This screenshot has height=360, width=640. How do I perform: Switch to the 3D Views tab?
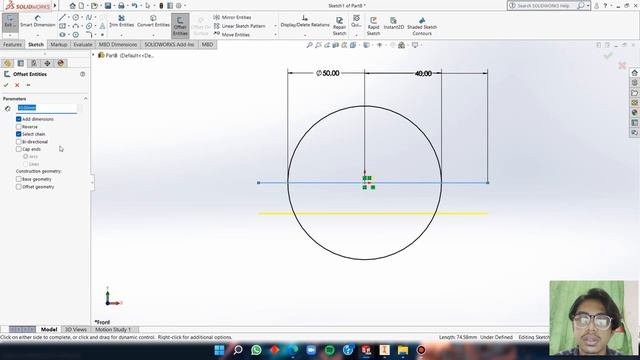[76, 329]
